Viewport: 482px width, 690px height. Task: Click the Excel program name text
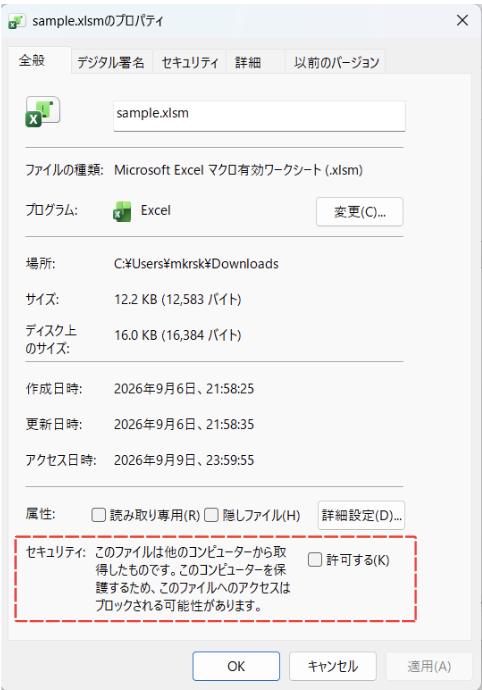click(x=155, y=210)
